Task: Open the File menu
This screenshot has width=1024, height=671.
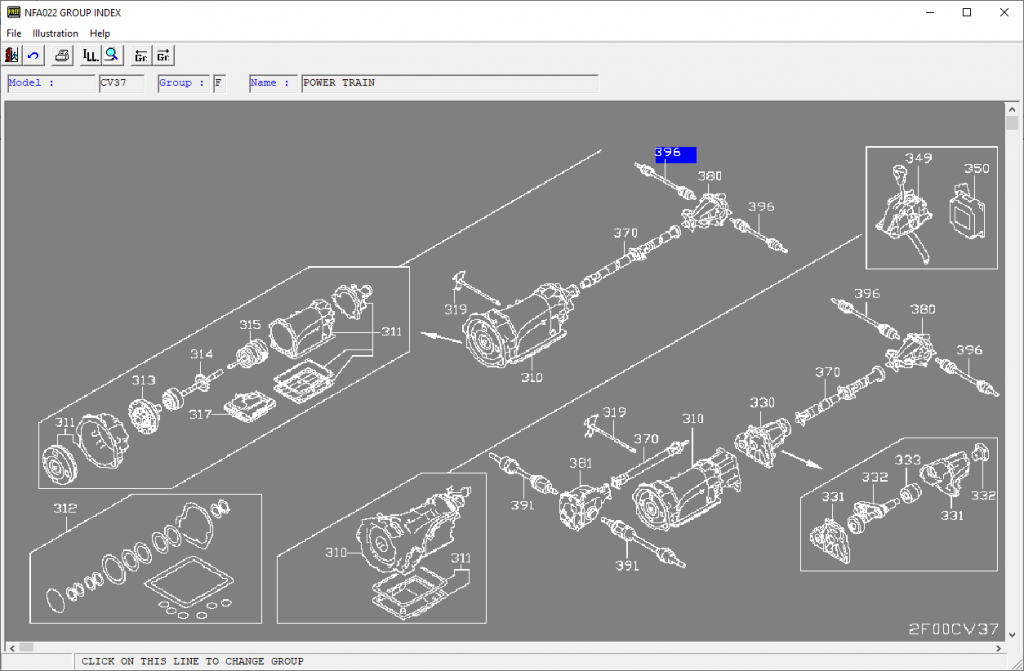Action: click(13, 33)
